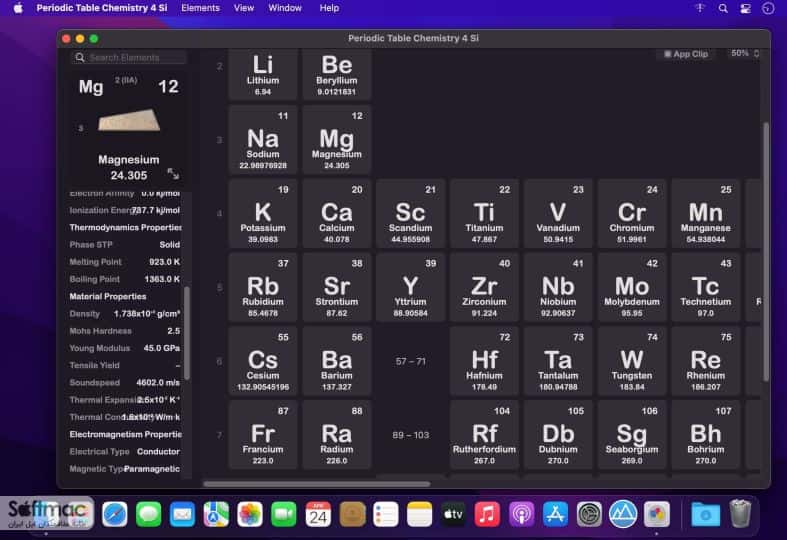This screenshot has width=787, height=540.
Task: Select the Rhenium element tile
Action: 706,361
